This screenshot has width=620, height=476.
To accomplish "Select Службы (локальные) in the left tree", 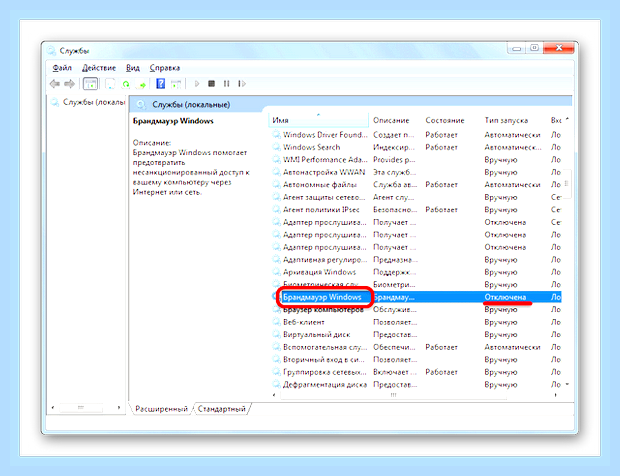I will (93, 102).
